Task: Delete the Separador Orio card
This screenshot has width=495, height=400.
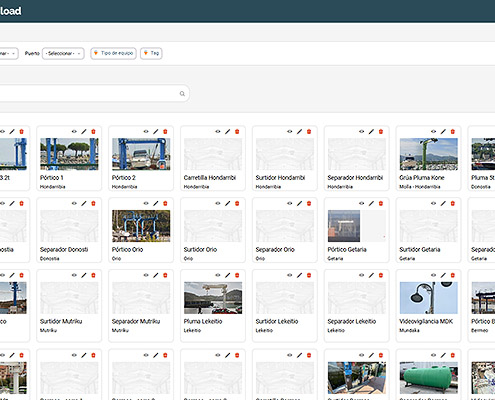Action: tap(309, 203)
